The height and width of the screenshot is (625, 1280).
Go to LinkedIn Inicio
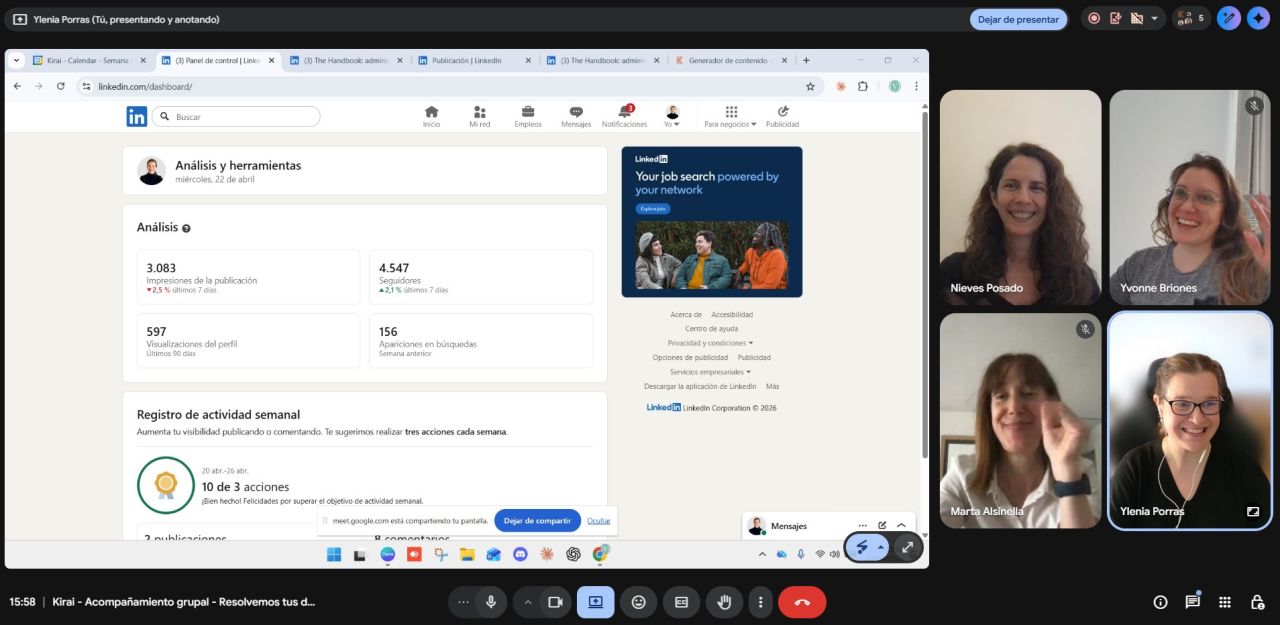click(431, 117)
